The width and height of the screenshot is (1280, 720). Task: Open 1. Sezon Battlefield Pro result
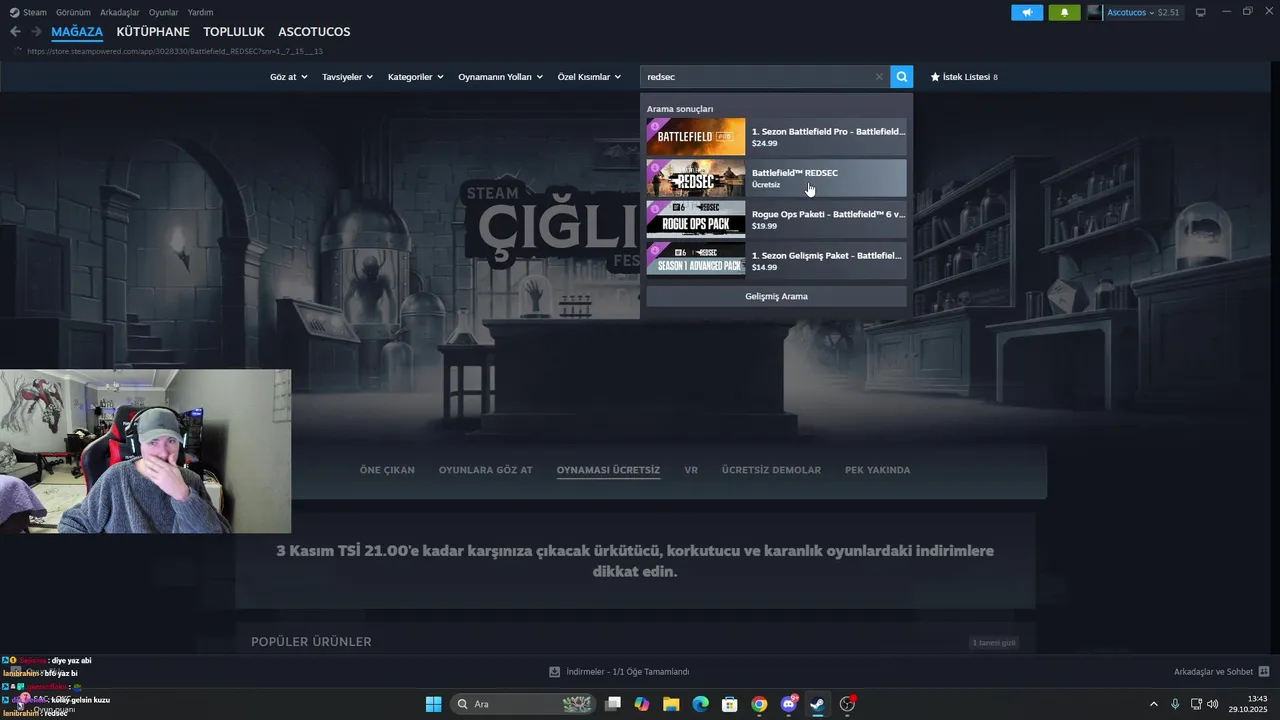tap(776, 137)
